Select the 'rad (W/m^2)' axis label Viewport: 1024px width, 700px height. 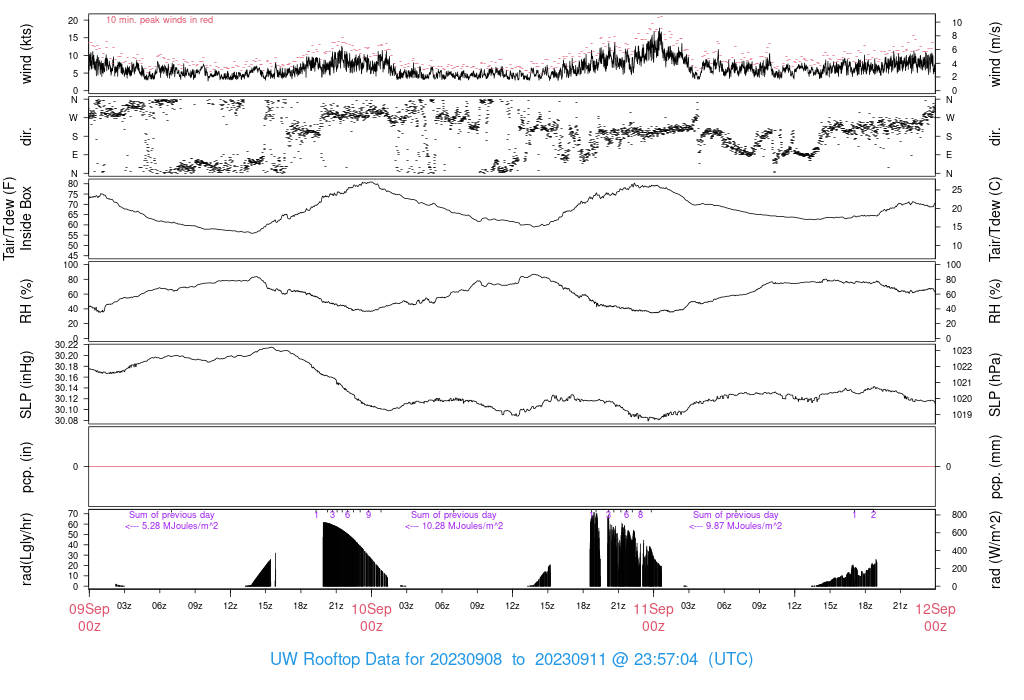click(995, 550)
